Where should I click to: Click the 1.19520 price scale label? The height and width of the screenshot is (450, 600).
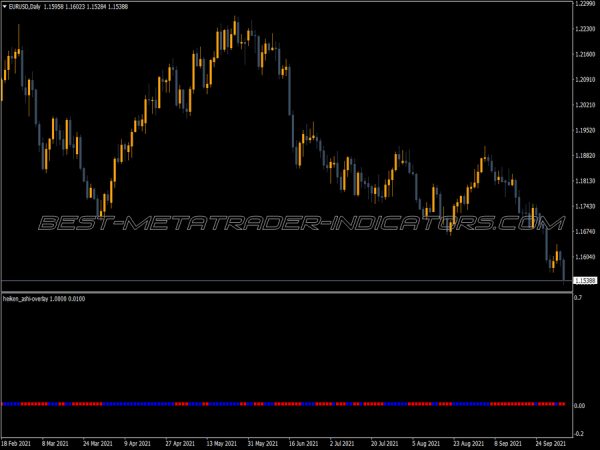coord(585,130)
